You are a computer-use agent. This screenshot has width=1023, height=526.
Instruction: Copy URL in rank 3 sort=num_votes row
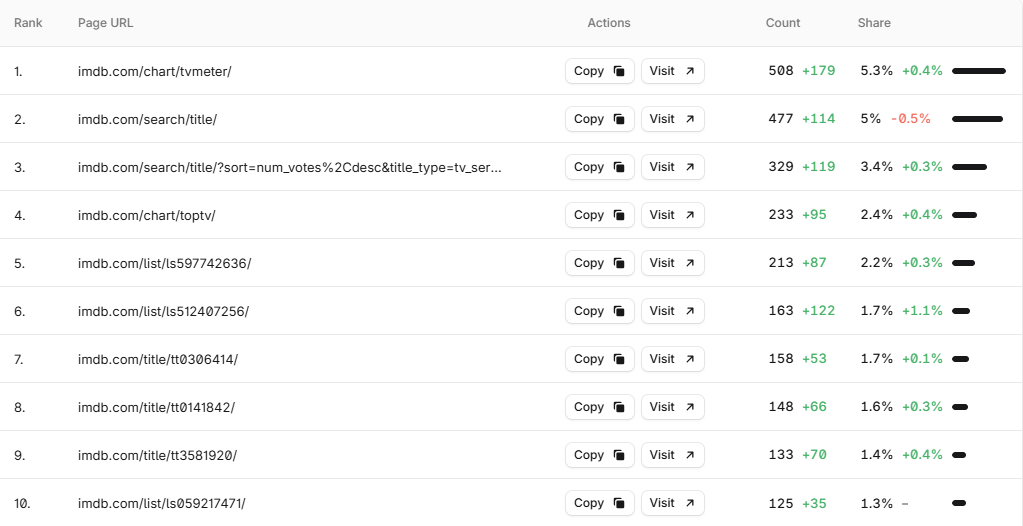[600, 167]
